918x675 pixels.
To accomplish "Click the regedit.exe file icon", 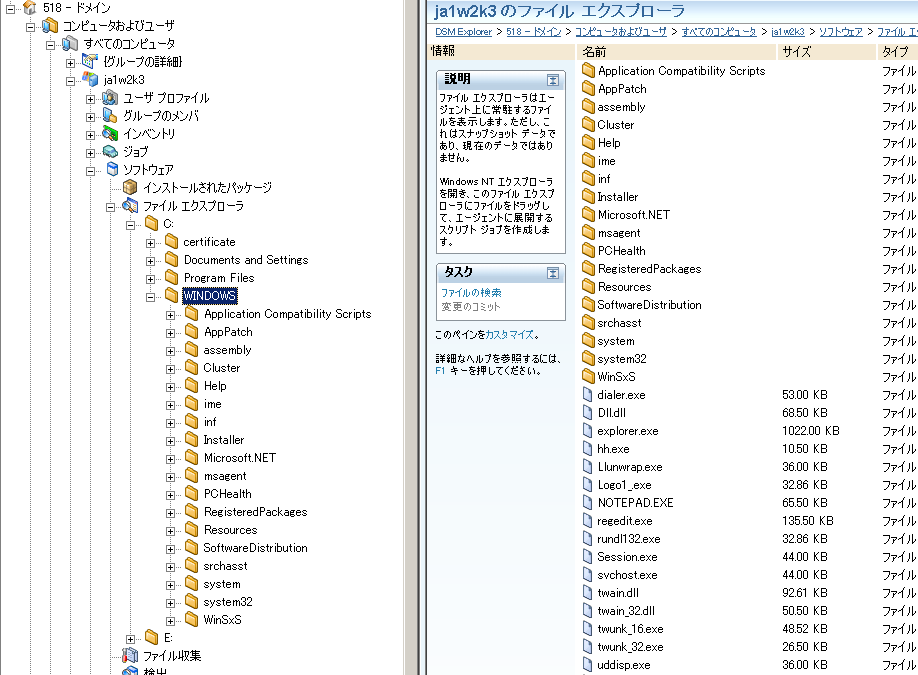I will click(x=588, y=520).
